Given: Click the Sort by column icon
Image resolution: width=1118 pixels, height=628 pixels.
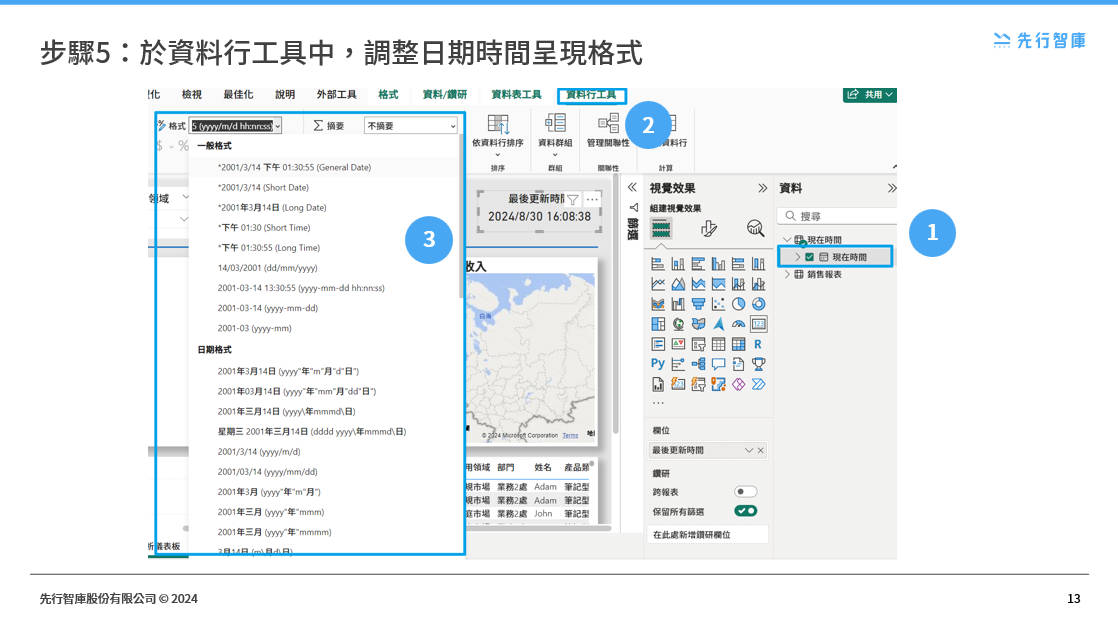Looking at the screenshot, I should [497, 124].
